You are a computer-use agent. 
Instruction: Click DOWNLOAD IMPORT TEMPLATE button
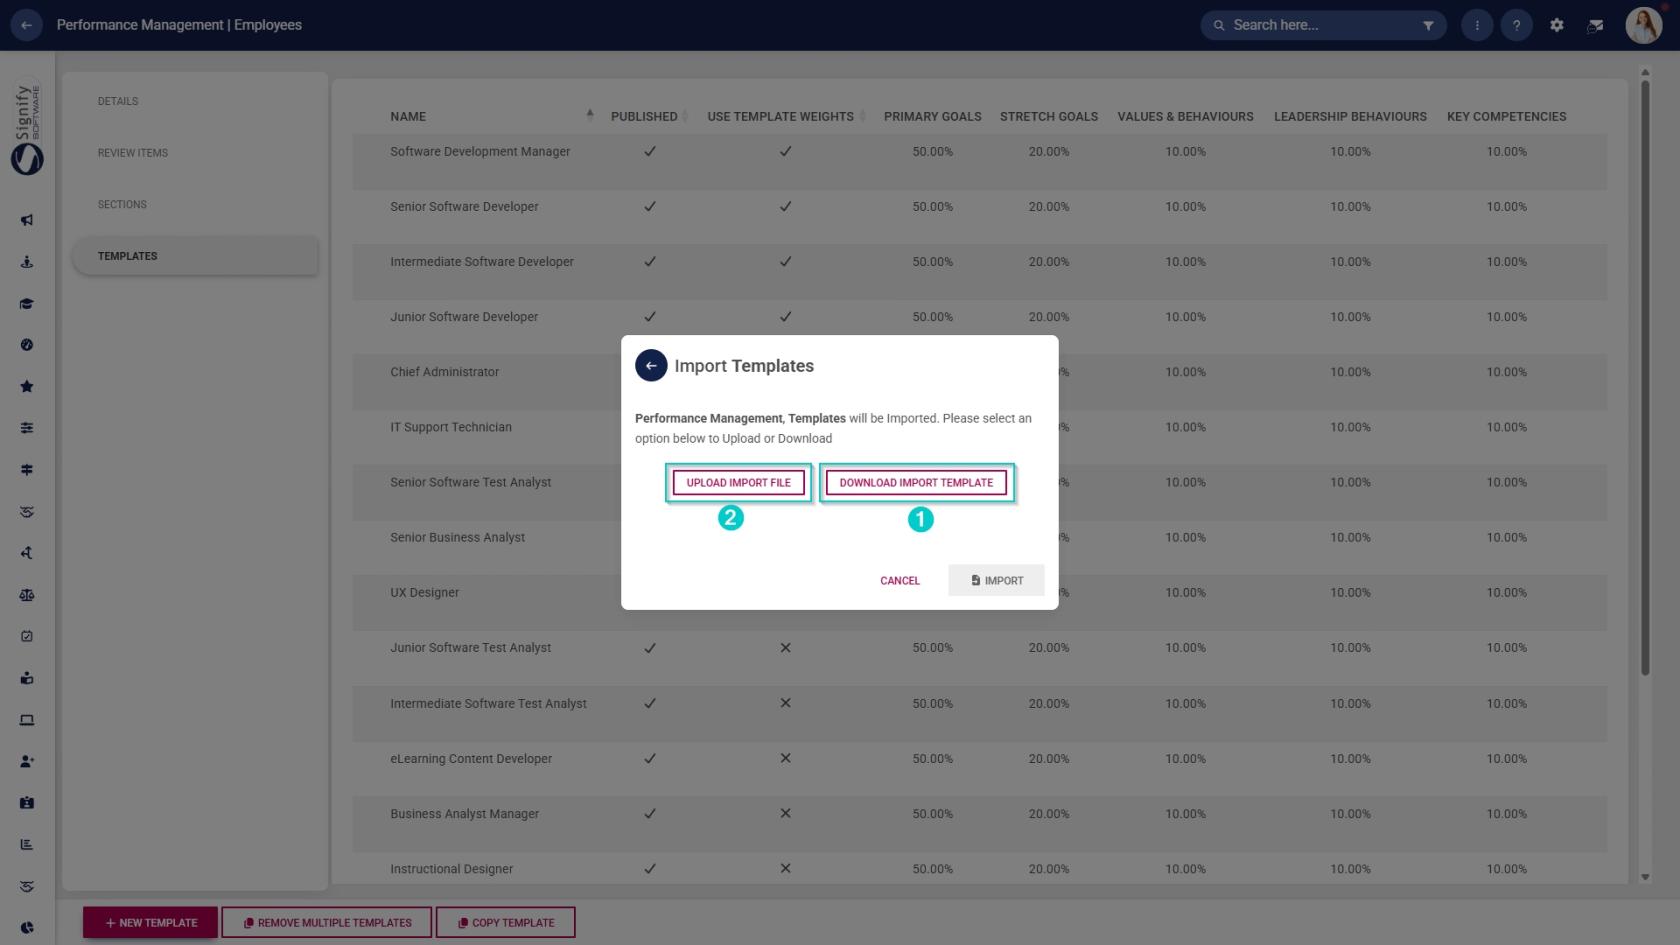tap(916, 483)
